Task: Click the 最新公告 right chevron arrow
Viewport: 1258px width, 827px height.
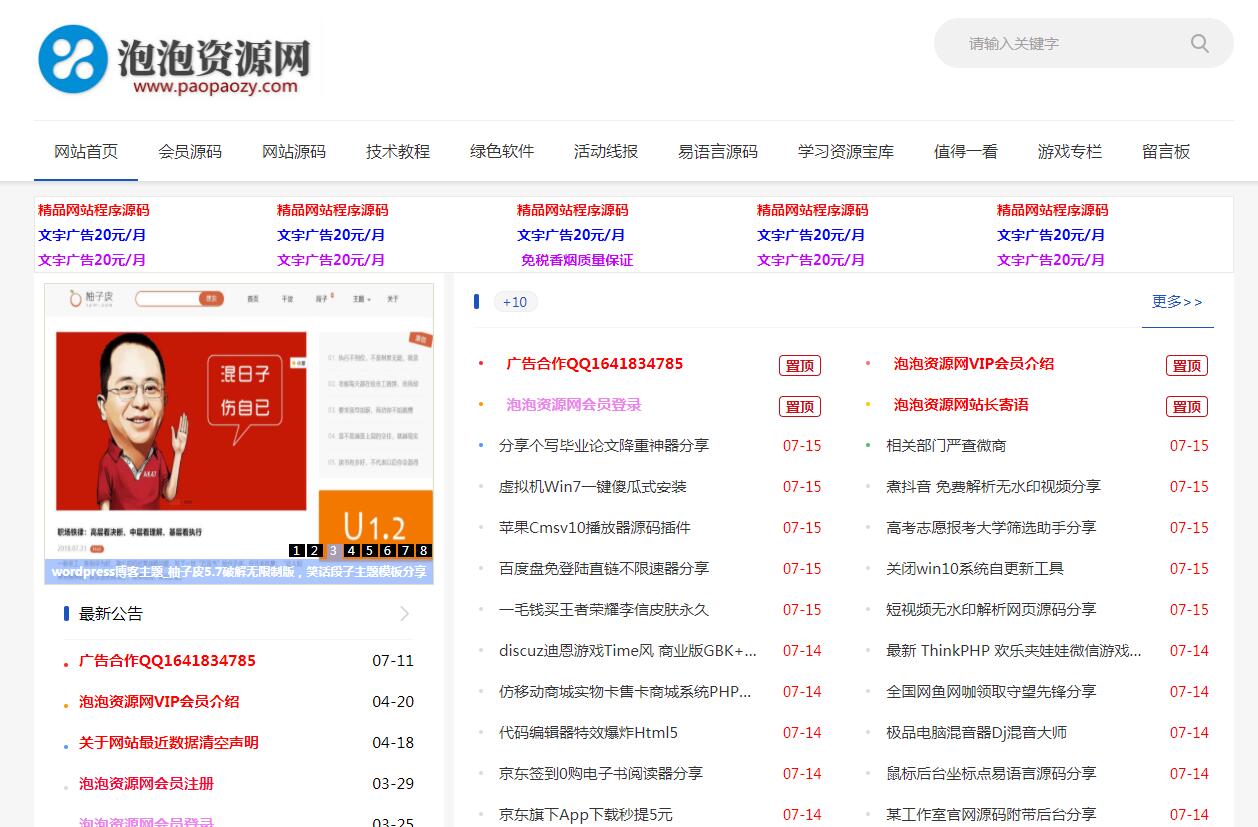Action: click(404, 613)
